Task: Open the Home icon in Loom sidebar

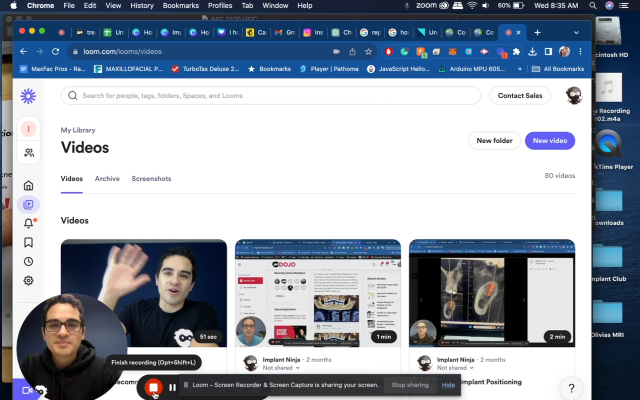Action: click(x=29, y=185)
